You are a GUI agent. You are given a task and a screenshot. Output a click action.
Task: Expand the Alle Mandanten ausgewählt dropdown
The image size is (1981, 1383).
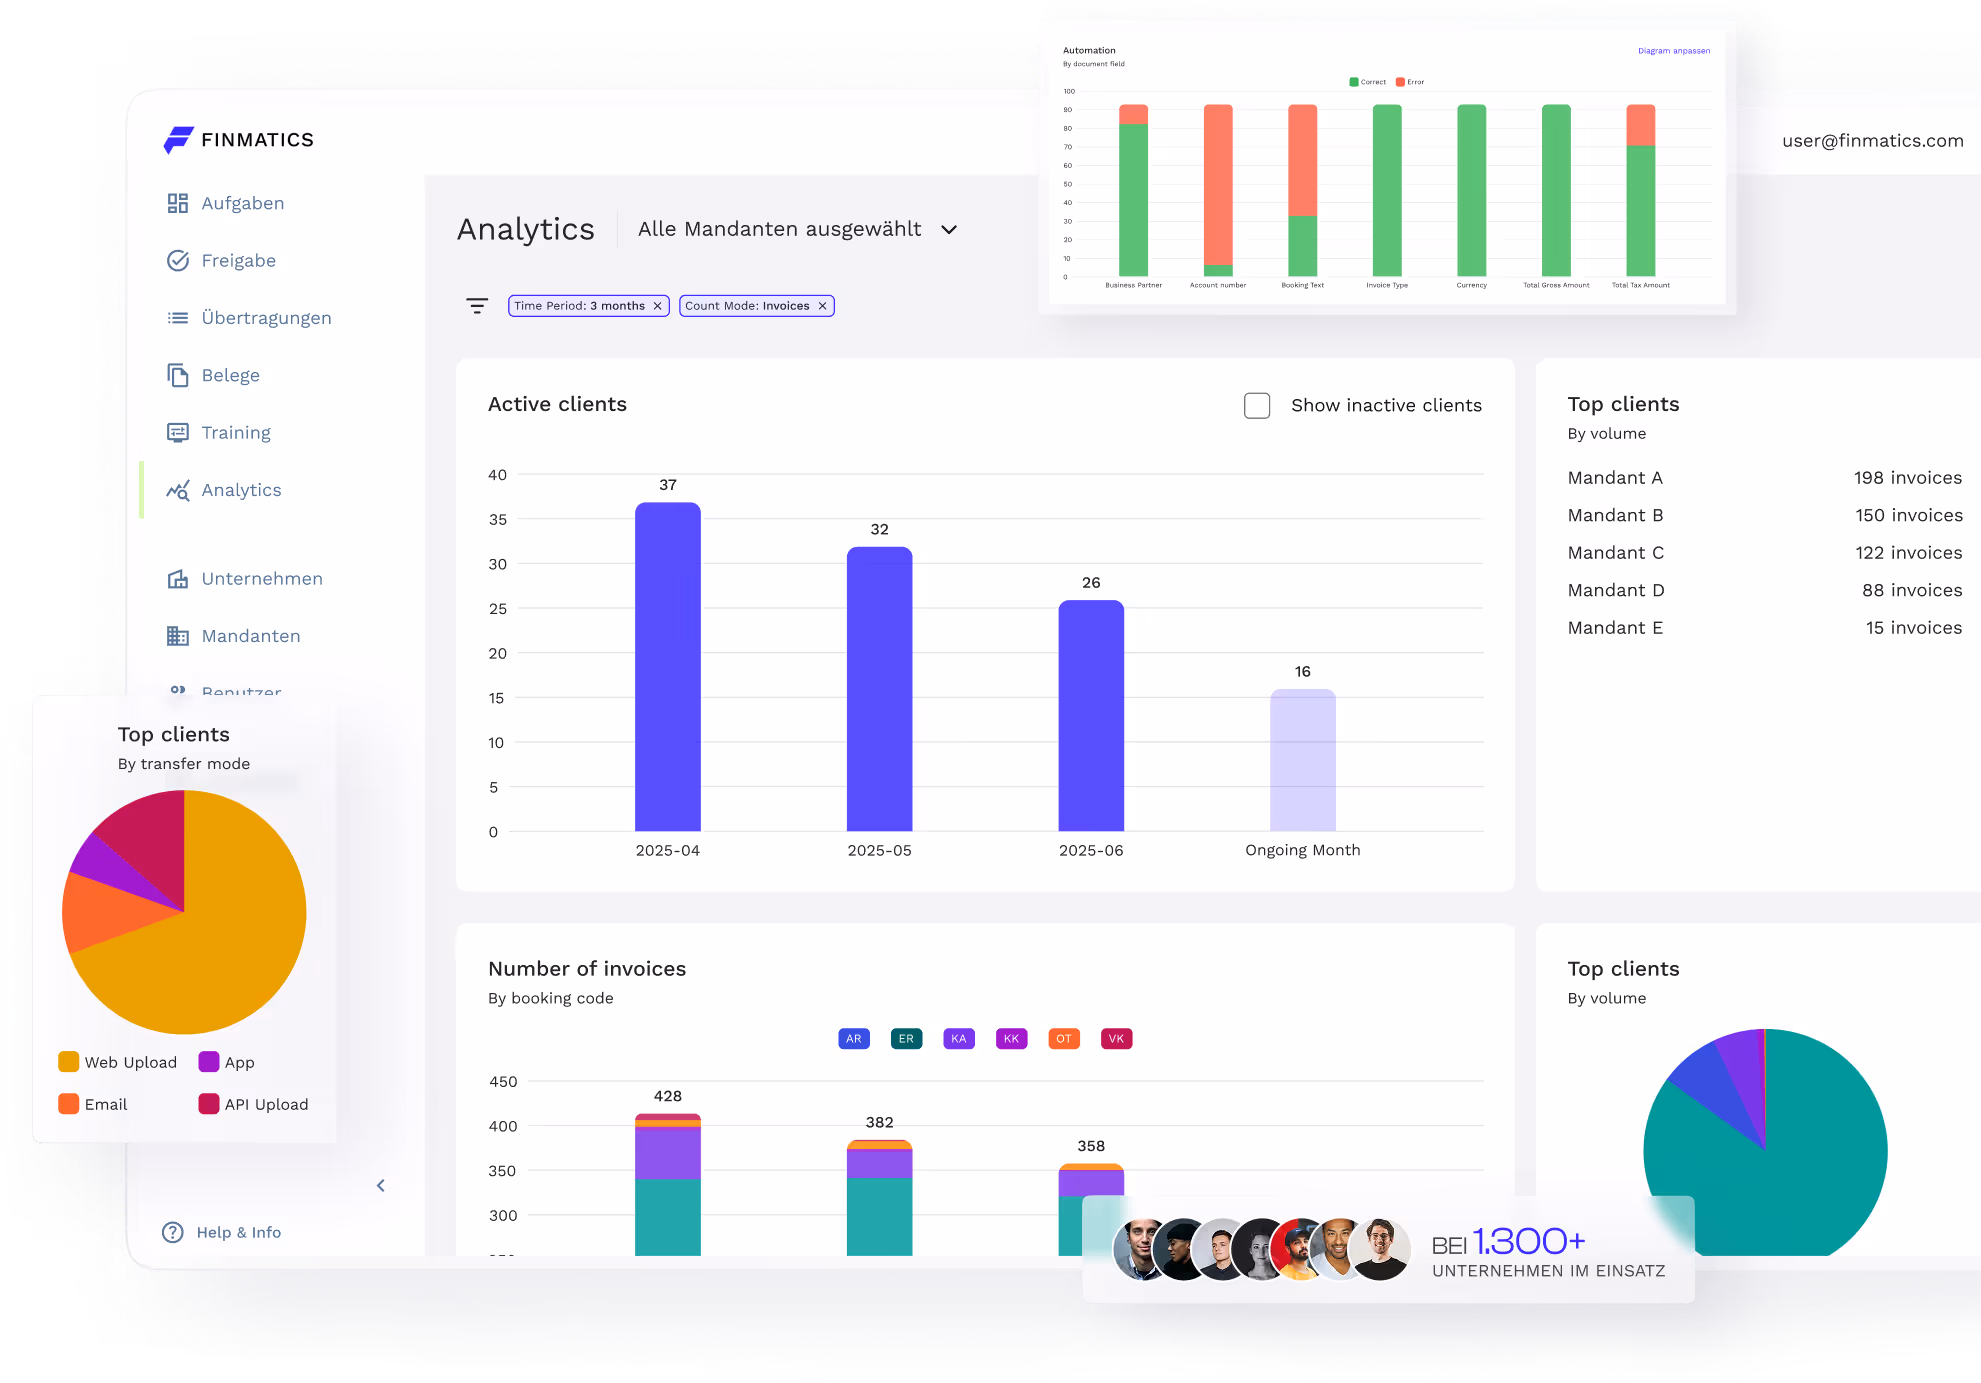point(949,230)
